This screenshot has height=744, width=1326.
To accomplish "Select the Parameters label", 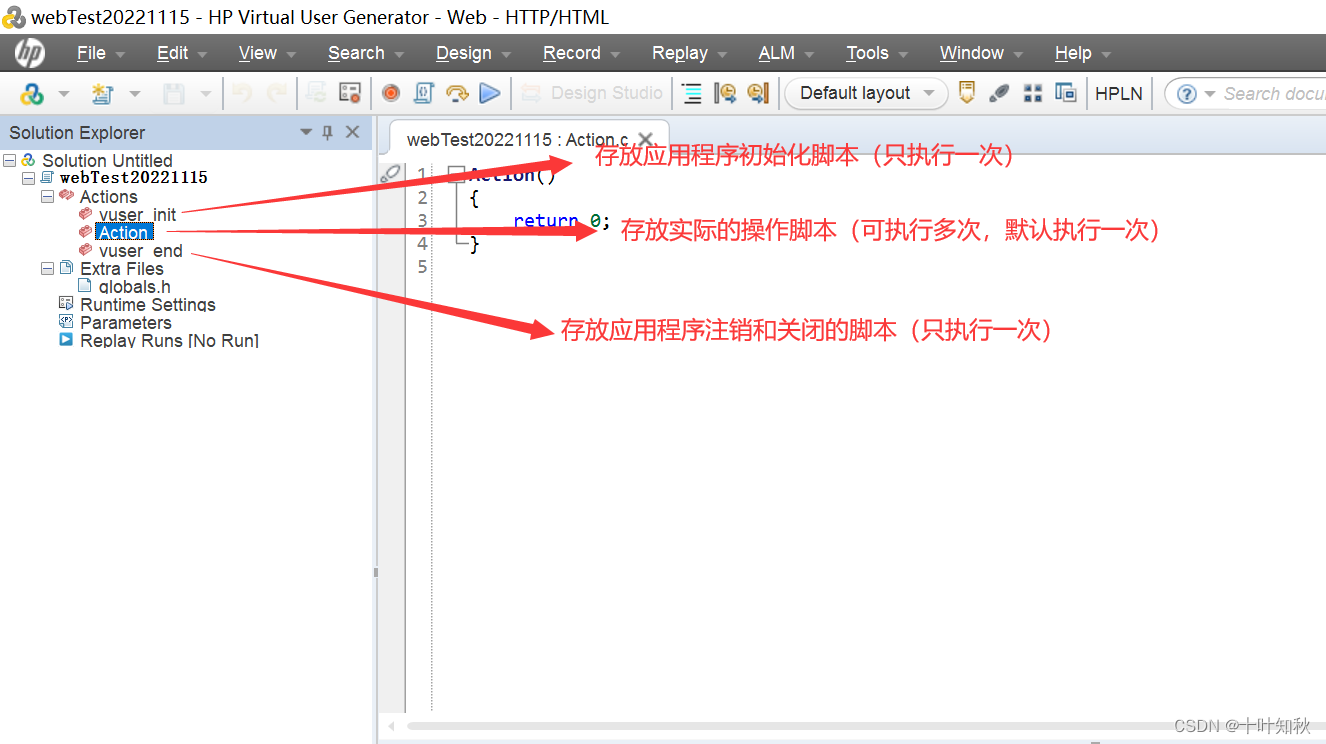I will 126,322.
